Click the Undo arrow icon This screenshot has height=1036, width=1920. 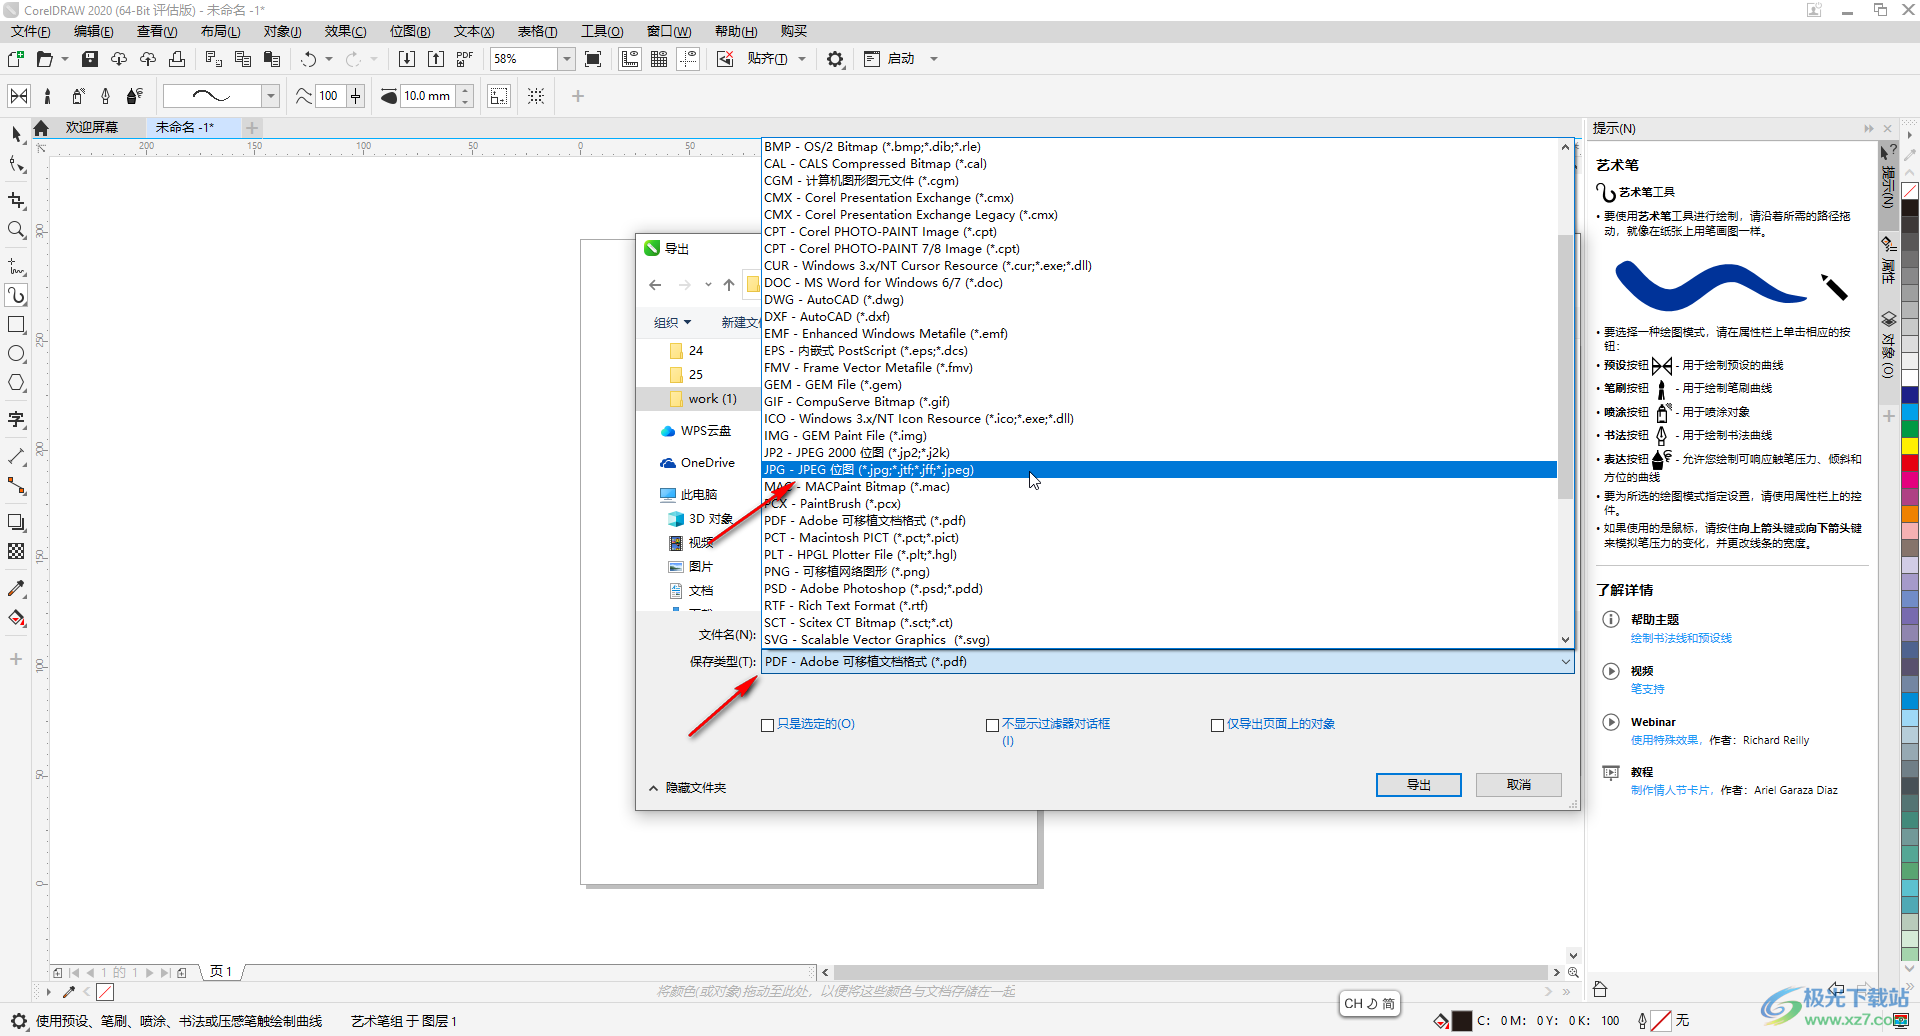coord(309,59)
